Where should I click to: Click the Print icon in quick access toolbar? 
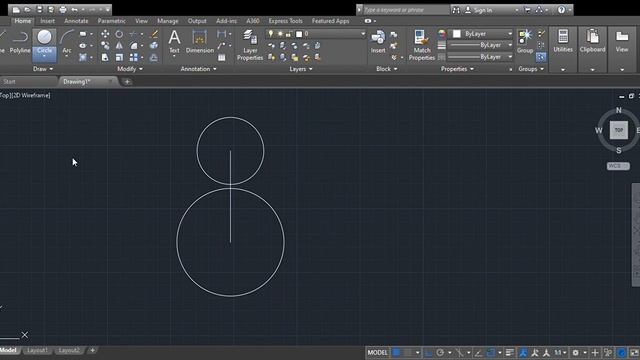click(63, 9)
